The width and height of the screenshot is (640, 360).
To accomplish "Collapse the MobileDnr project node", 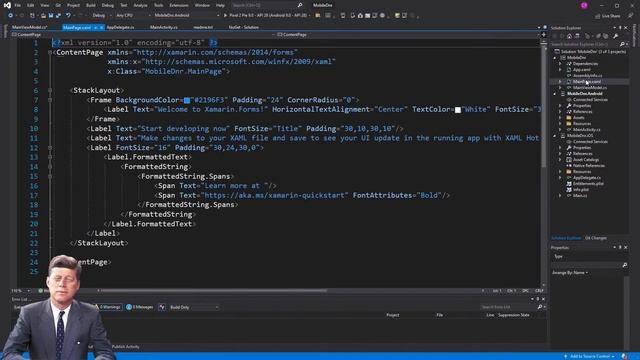I will (x=555, y=58).
